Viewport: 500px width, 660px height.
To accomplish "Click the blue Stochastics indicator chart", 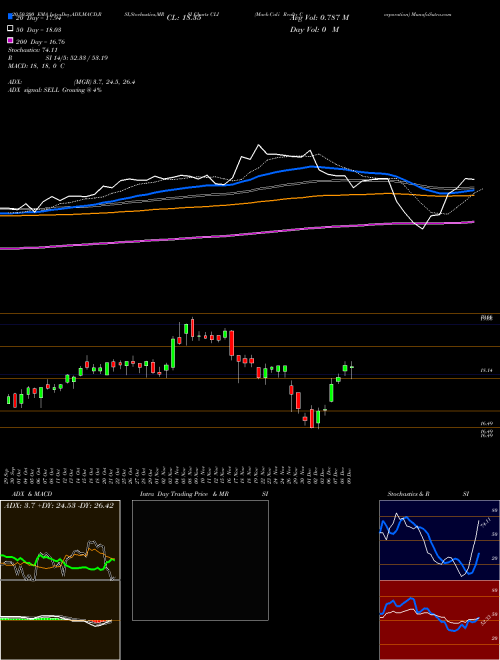I will 439,540.
